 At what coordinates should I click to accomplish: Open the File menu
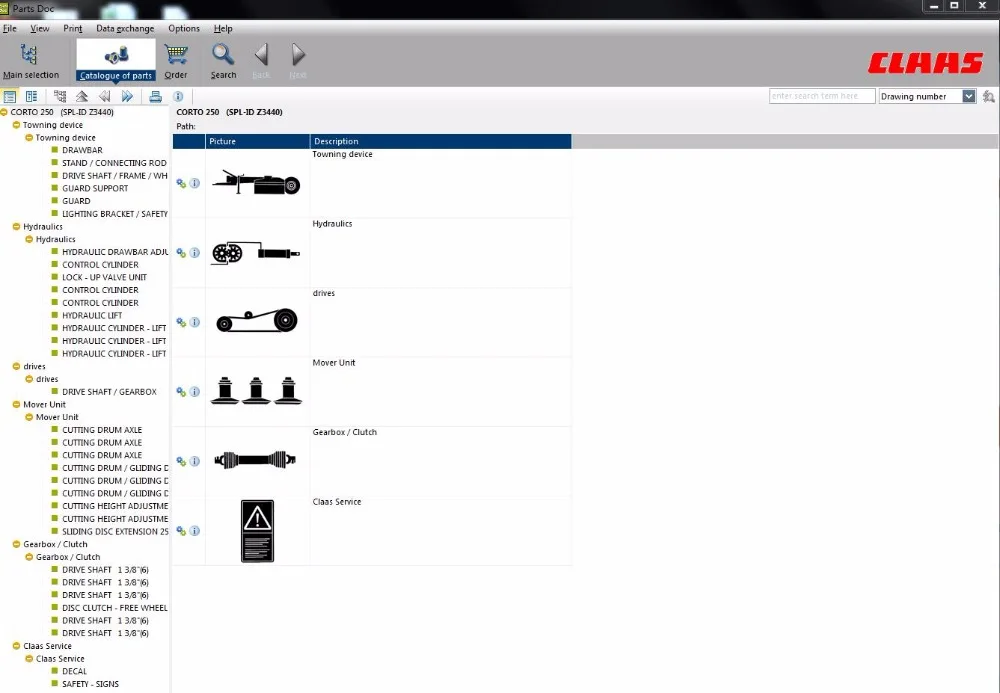[x=10, y=28]
